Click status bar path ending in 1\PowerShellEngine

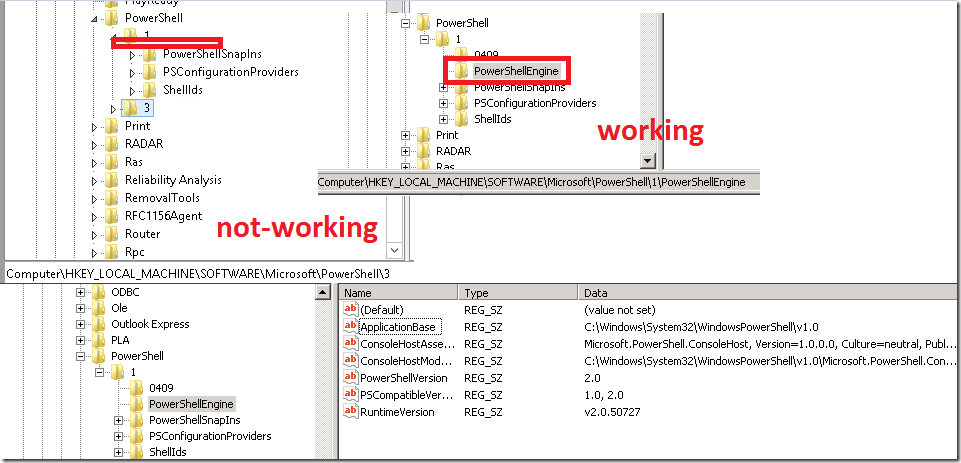point(532,182)
